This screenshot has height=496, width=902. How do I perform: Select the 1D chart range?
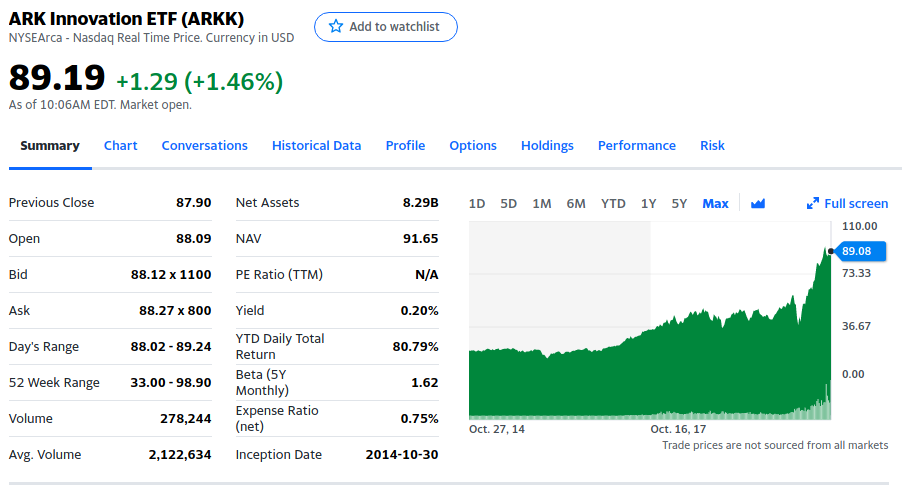[x=477, y=203]
